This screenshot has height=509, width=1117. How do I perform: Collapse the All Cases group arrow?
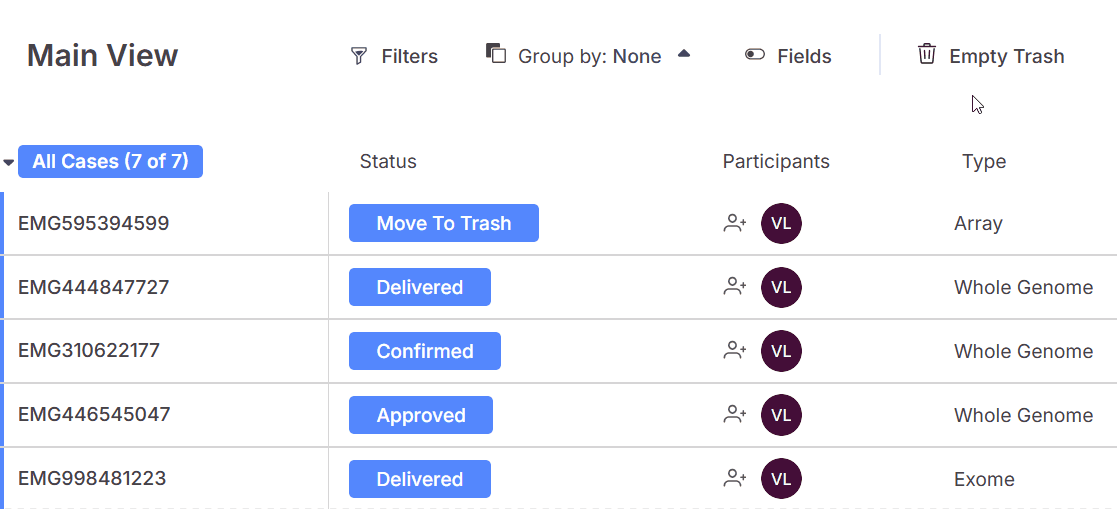point(9,162)
